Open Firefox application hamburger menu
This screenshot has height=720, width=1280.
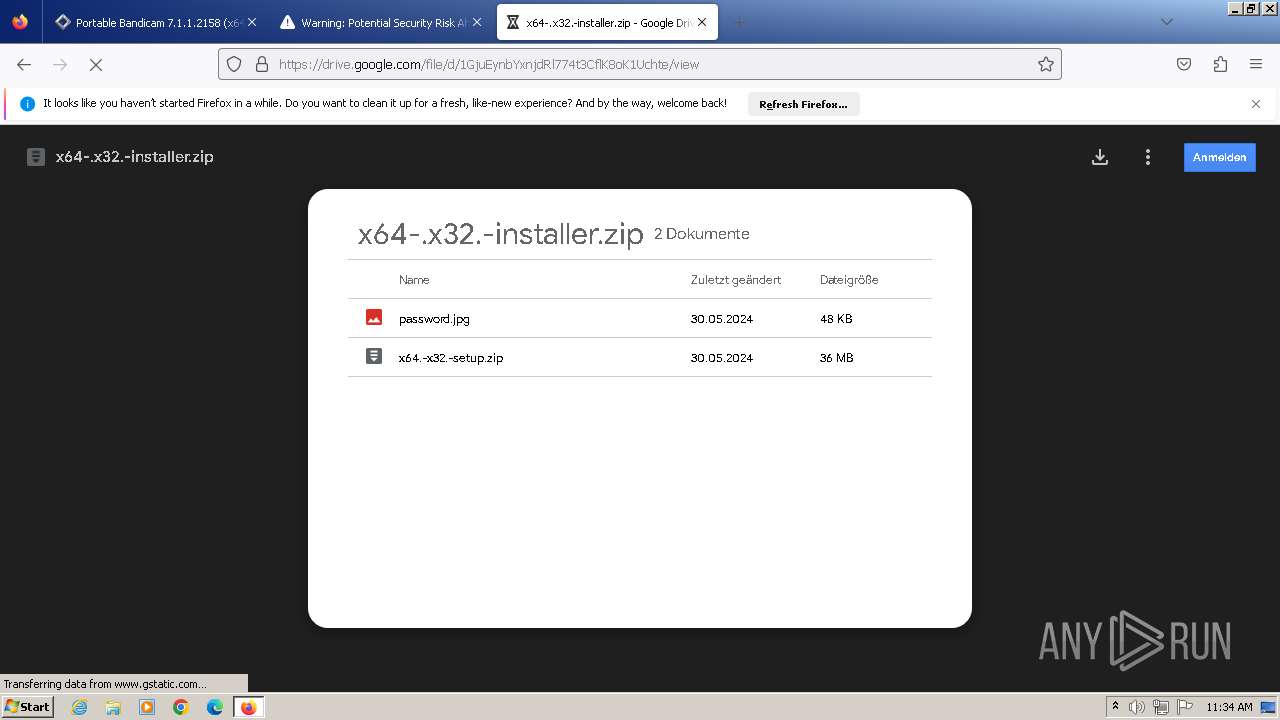1256,64
